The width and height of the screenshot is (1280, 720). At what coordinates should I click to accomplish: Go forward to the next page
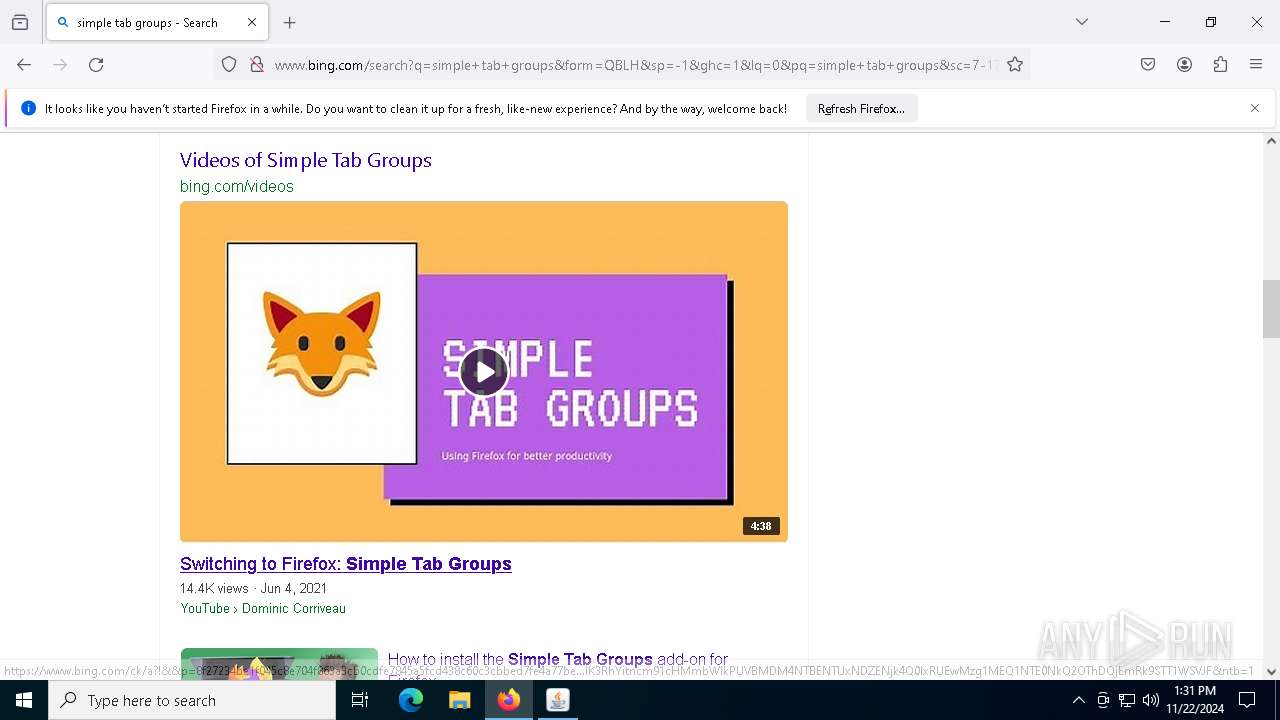pos(60,65)
